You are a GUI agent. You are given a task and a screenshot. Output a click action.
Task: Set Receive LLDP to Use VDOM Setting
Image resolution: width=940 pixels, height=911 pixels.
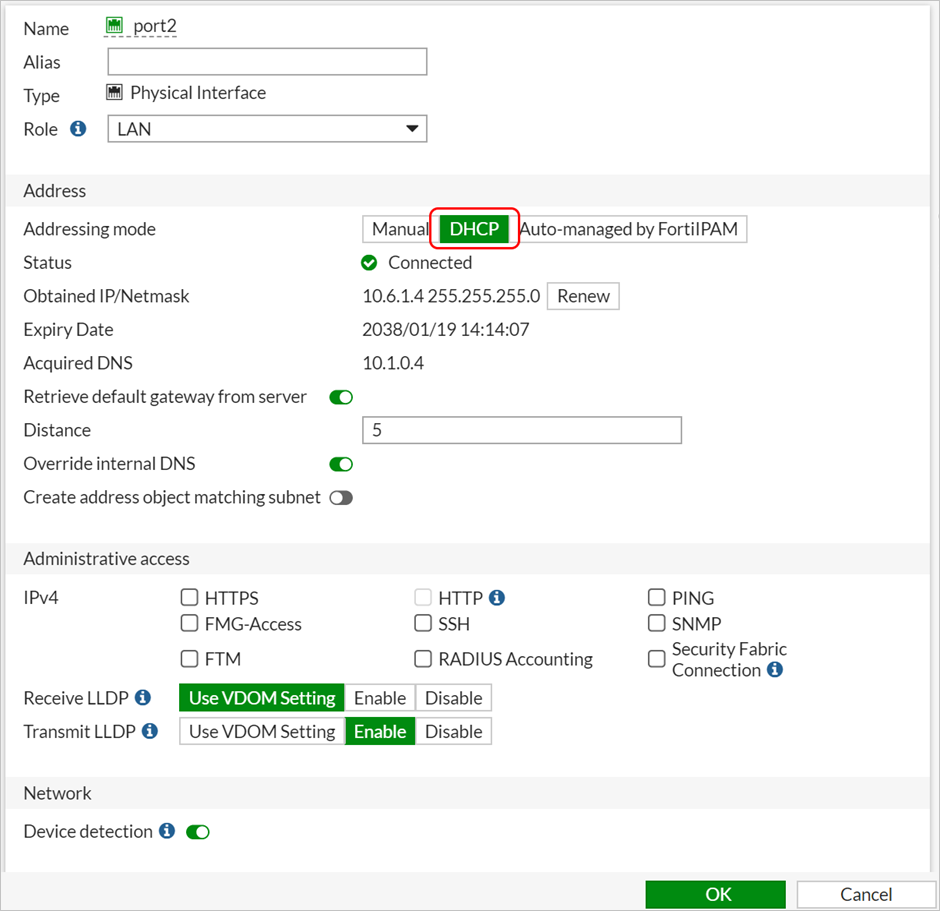262,698
